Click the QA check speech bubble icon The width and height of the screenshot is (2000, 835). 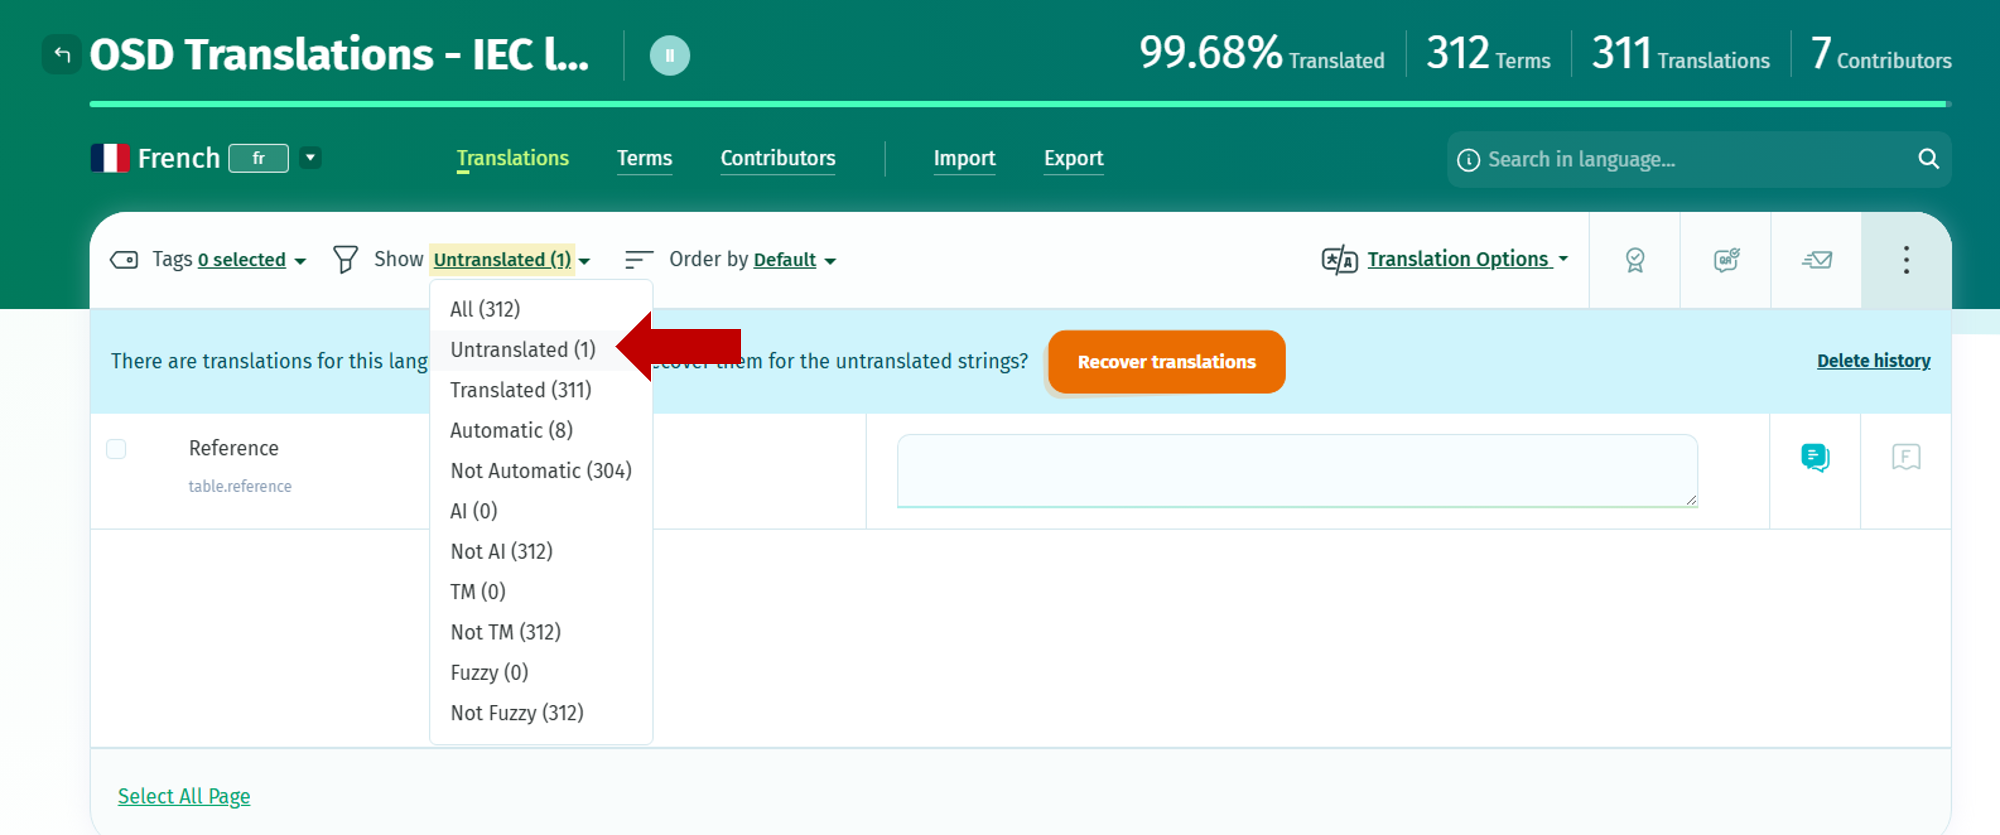[1726, 260]
